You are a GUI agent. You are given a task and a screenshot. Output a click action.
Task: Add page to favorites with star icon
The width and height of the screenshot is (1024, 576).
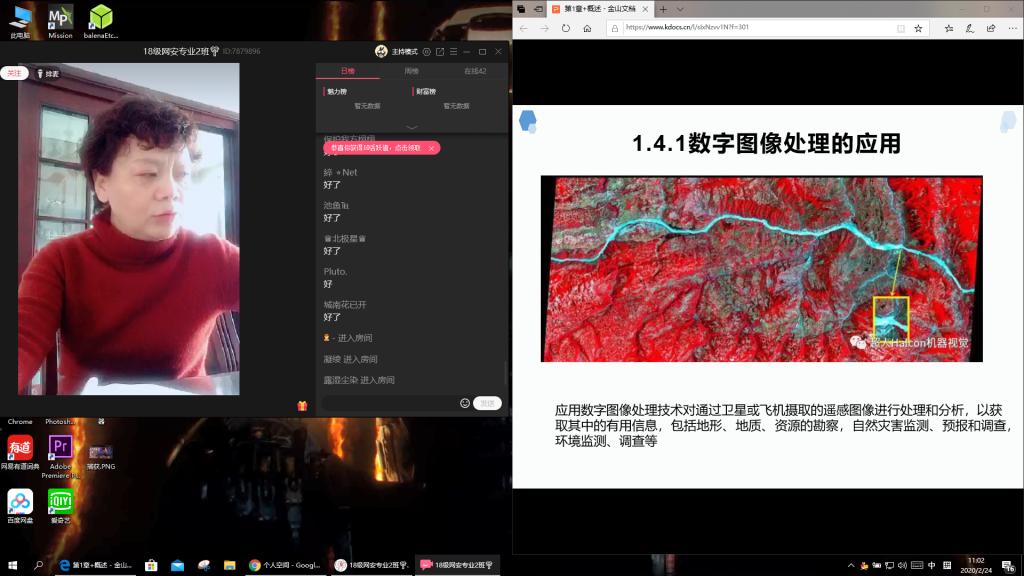(x=918, y=28)
